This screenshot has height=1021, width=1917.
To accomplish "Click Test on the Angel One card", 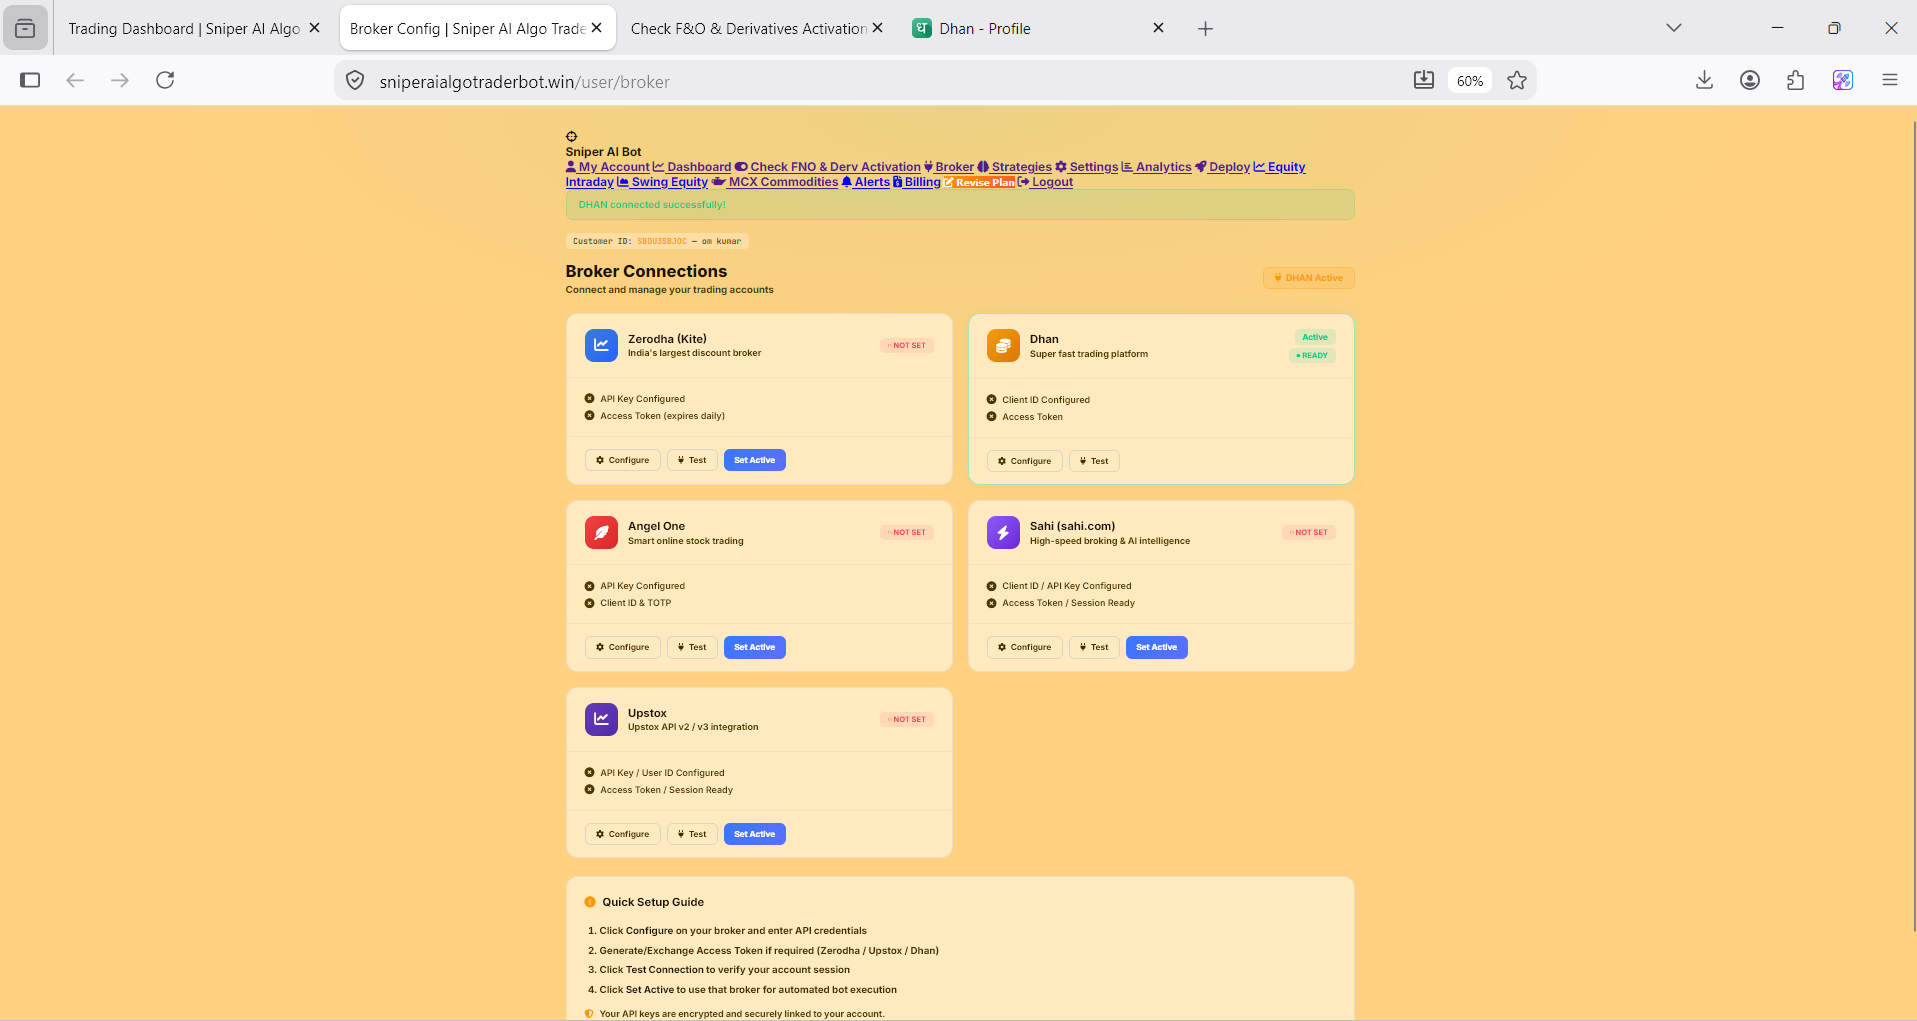I will click(x=692, y=647).
